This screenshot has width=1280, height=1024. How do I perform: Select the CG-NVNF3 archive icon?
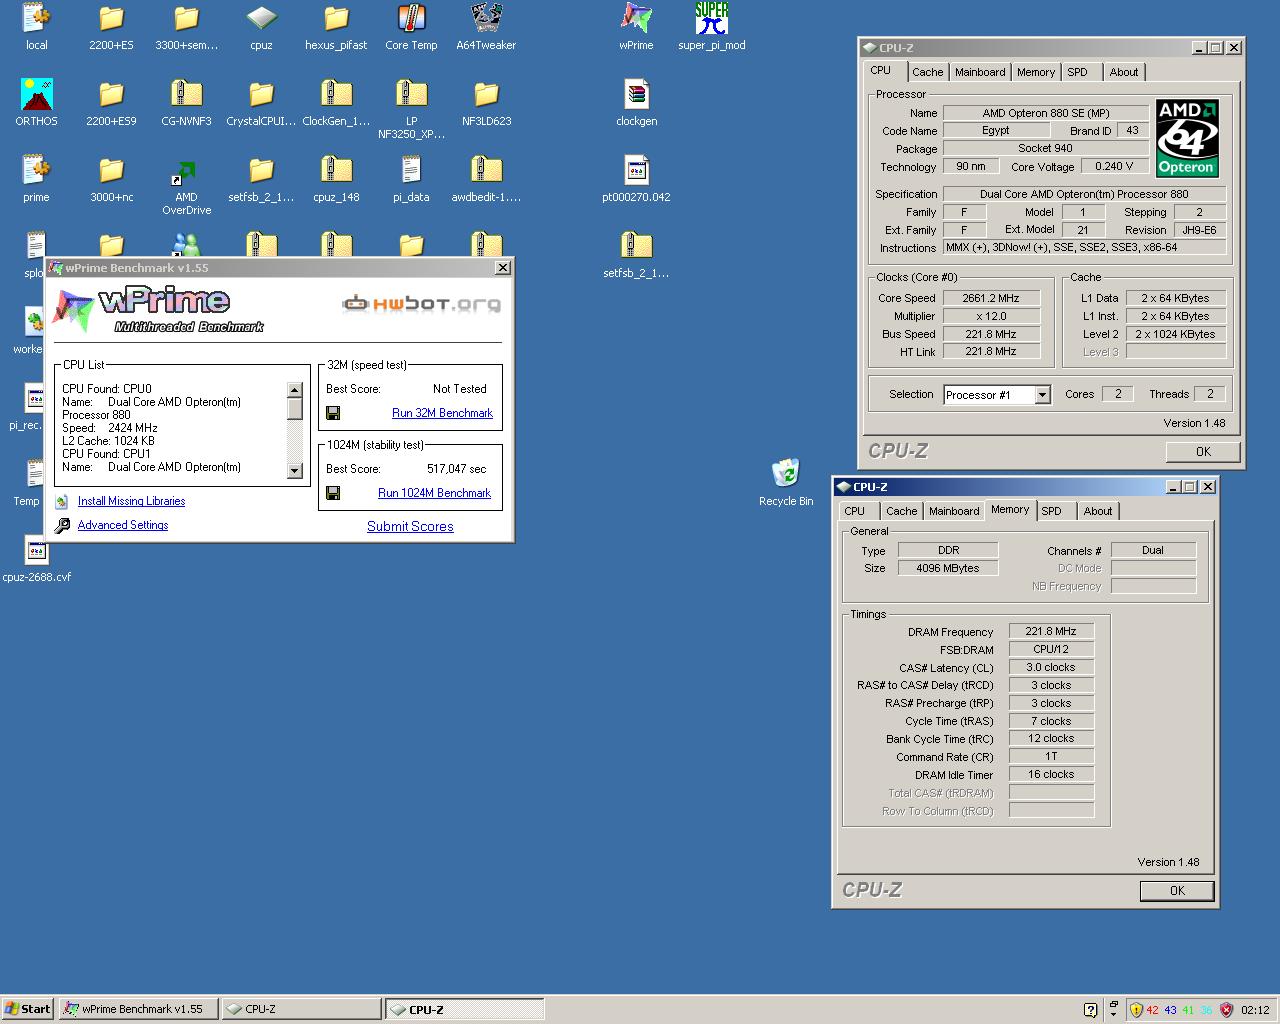tap(186, 103)
